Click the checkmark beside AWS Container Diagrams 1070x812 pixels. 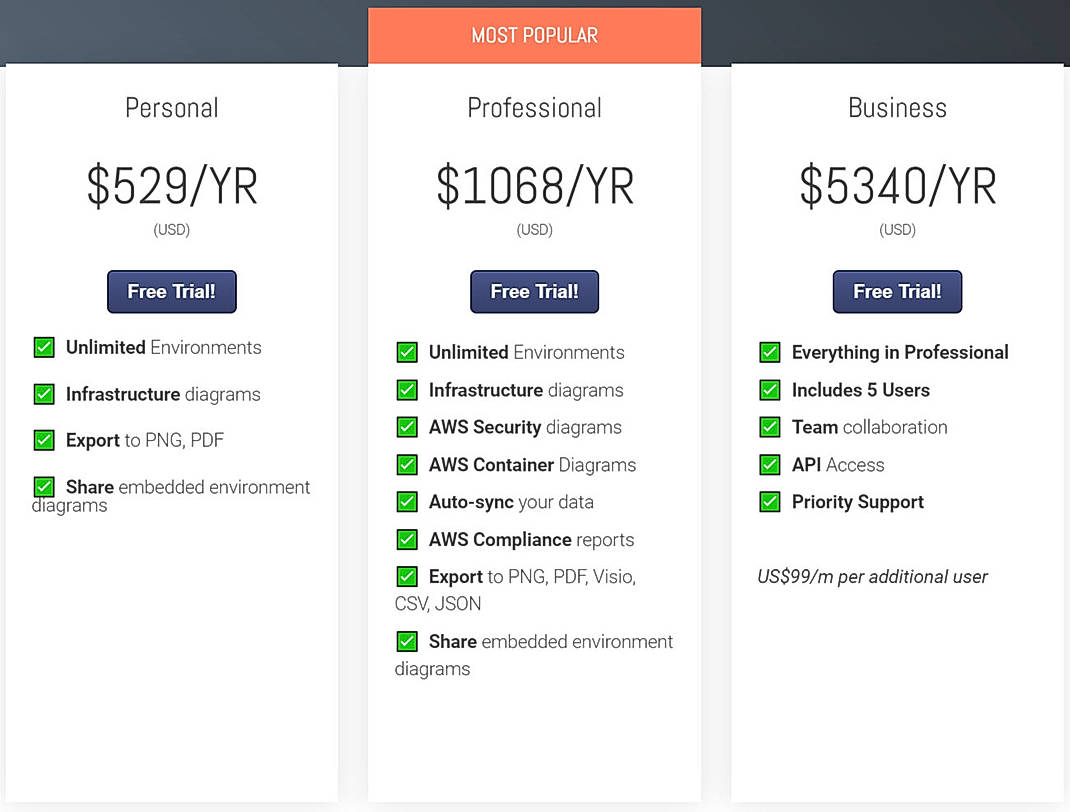(407, 465)
